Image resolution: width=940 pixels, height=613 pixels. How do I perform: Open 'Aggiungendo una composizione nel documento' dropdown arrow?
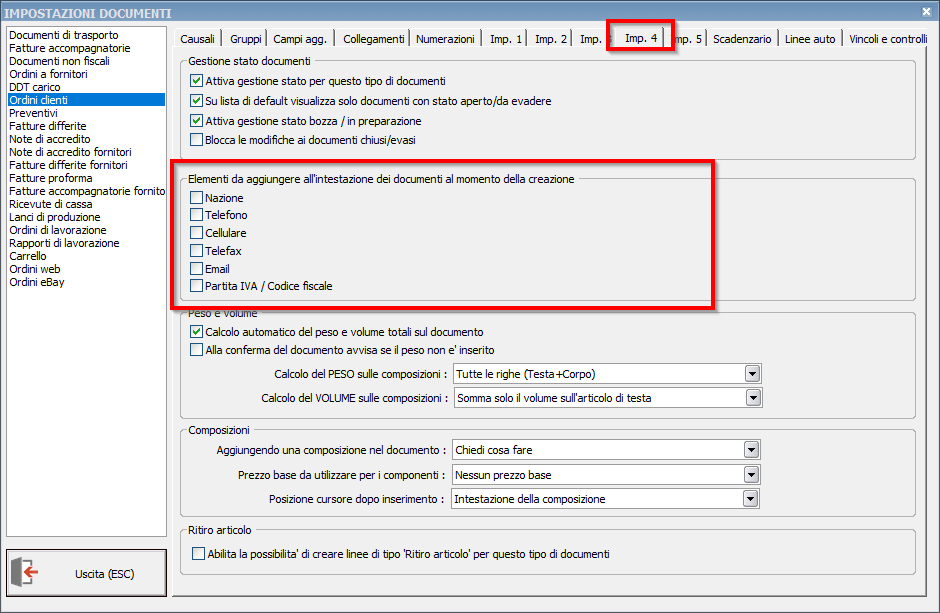click(751, 450)
